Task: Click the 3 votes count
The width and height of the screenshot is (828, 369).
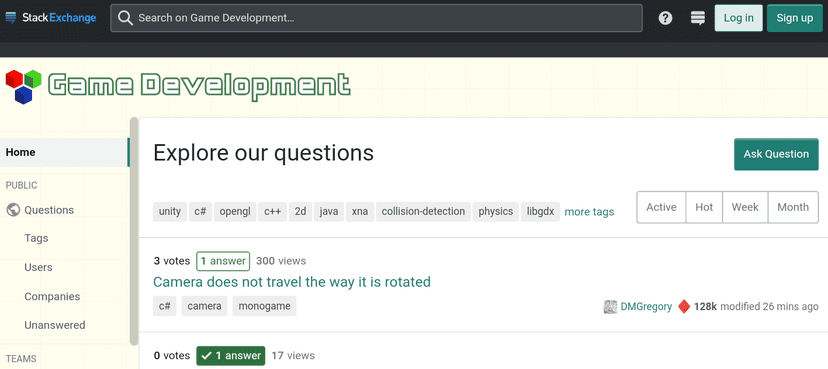Action: 172,261
